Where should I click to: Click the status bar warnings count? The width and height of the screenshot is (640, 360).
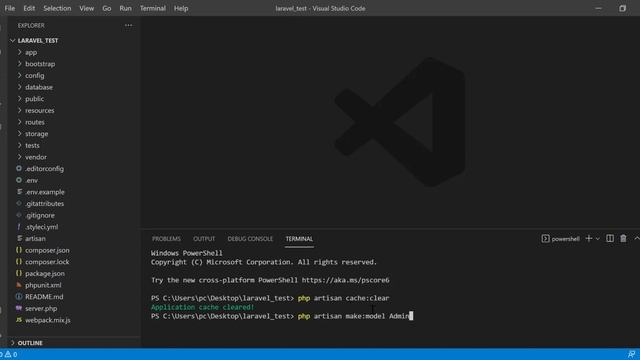click(11, 354)
